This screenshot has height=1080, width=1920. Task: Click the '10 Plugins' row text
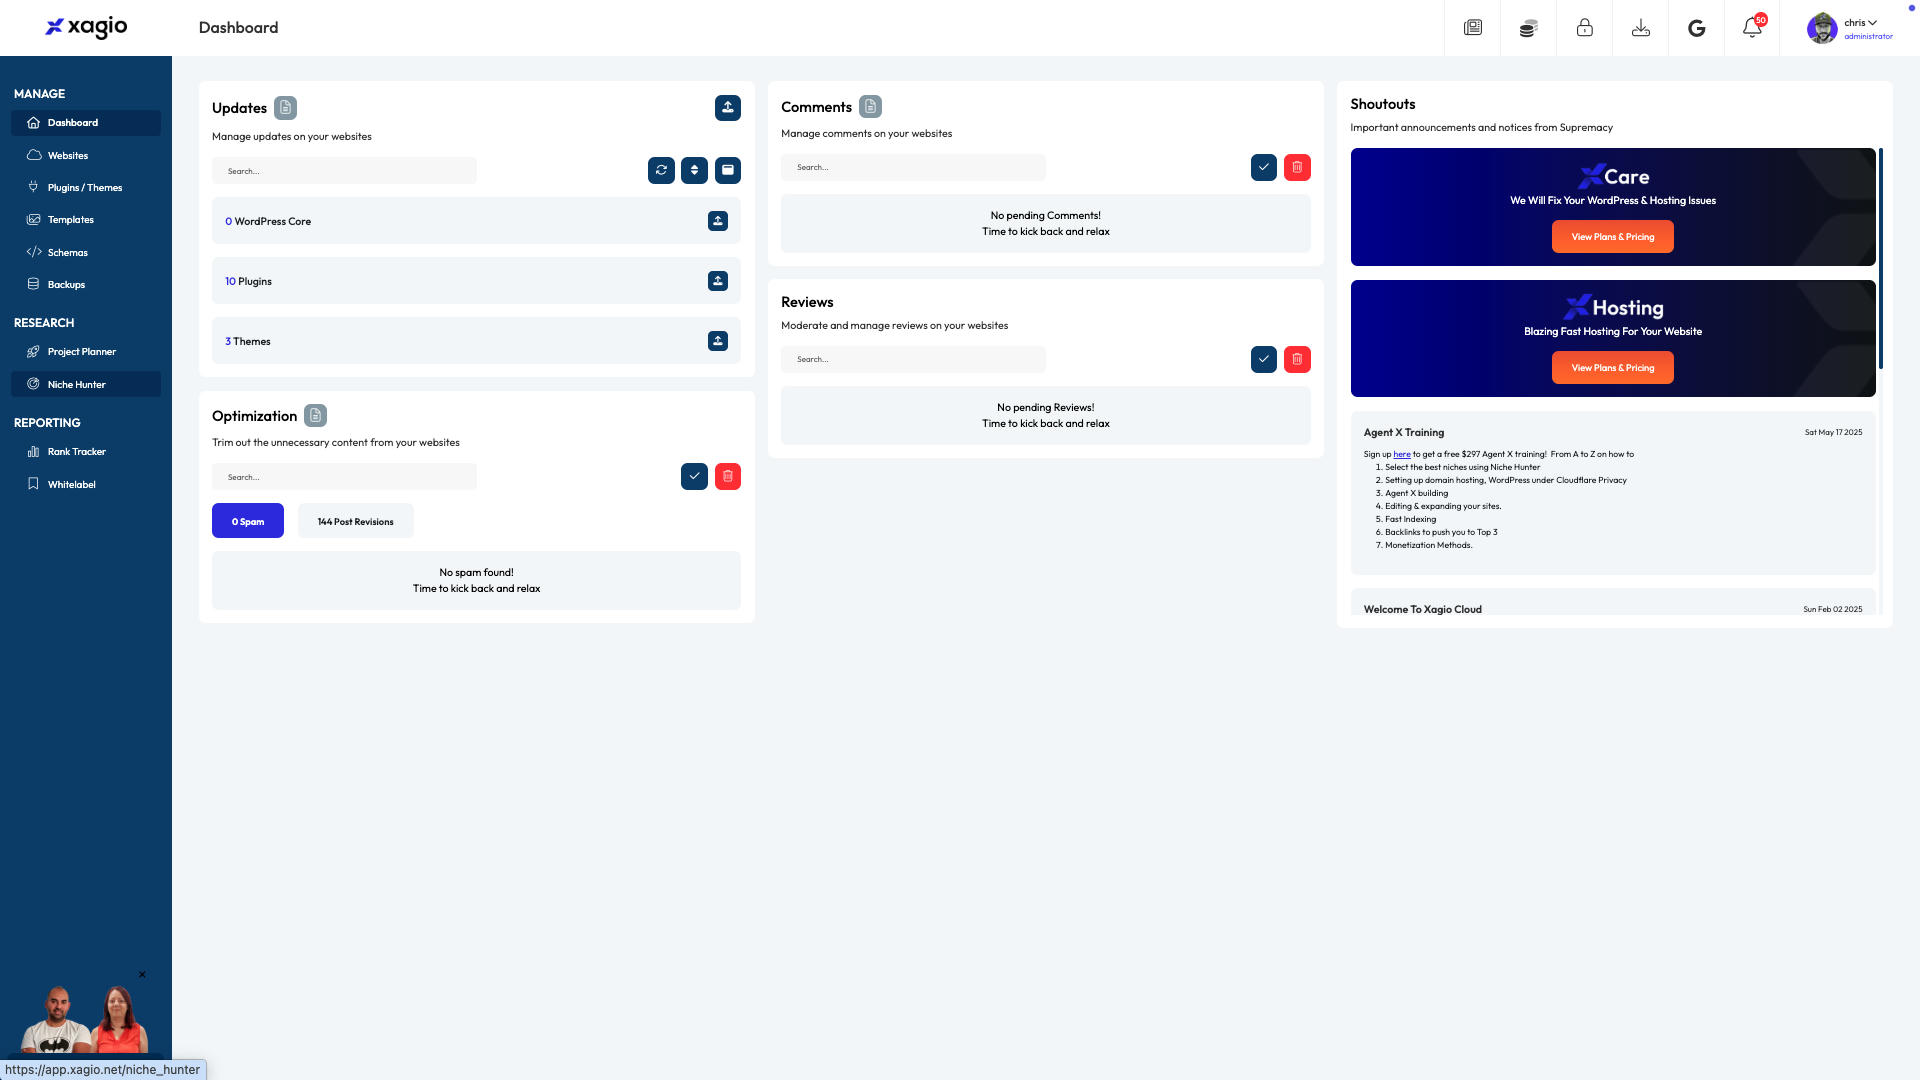(x=248, y=281)
